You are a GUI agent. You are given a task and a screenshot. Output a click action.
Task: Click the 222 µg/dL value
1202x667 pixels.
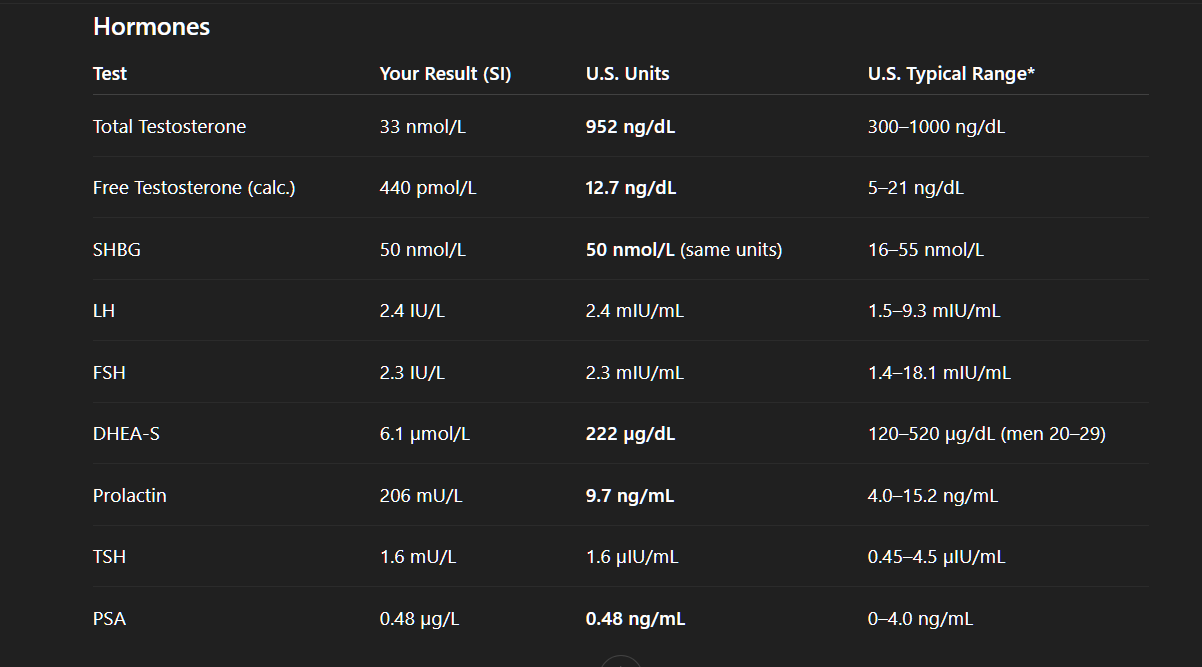pos(631,434)
